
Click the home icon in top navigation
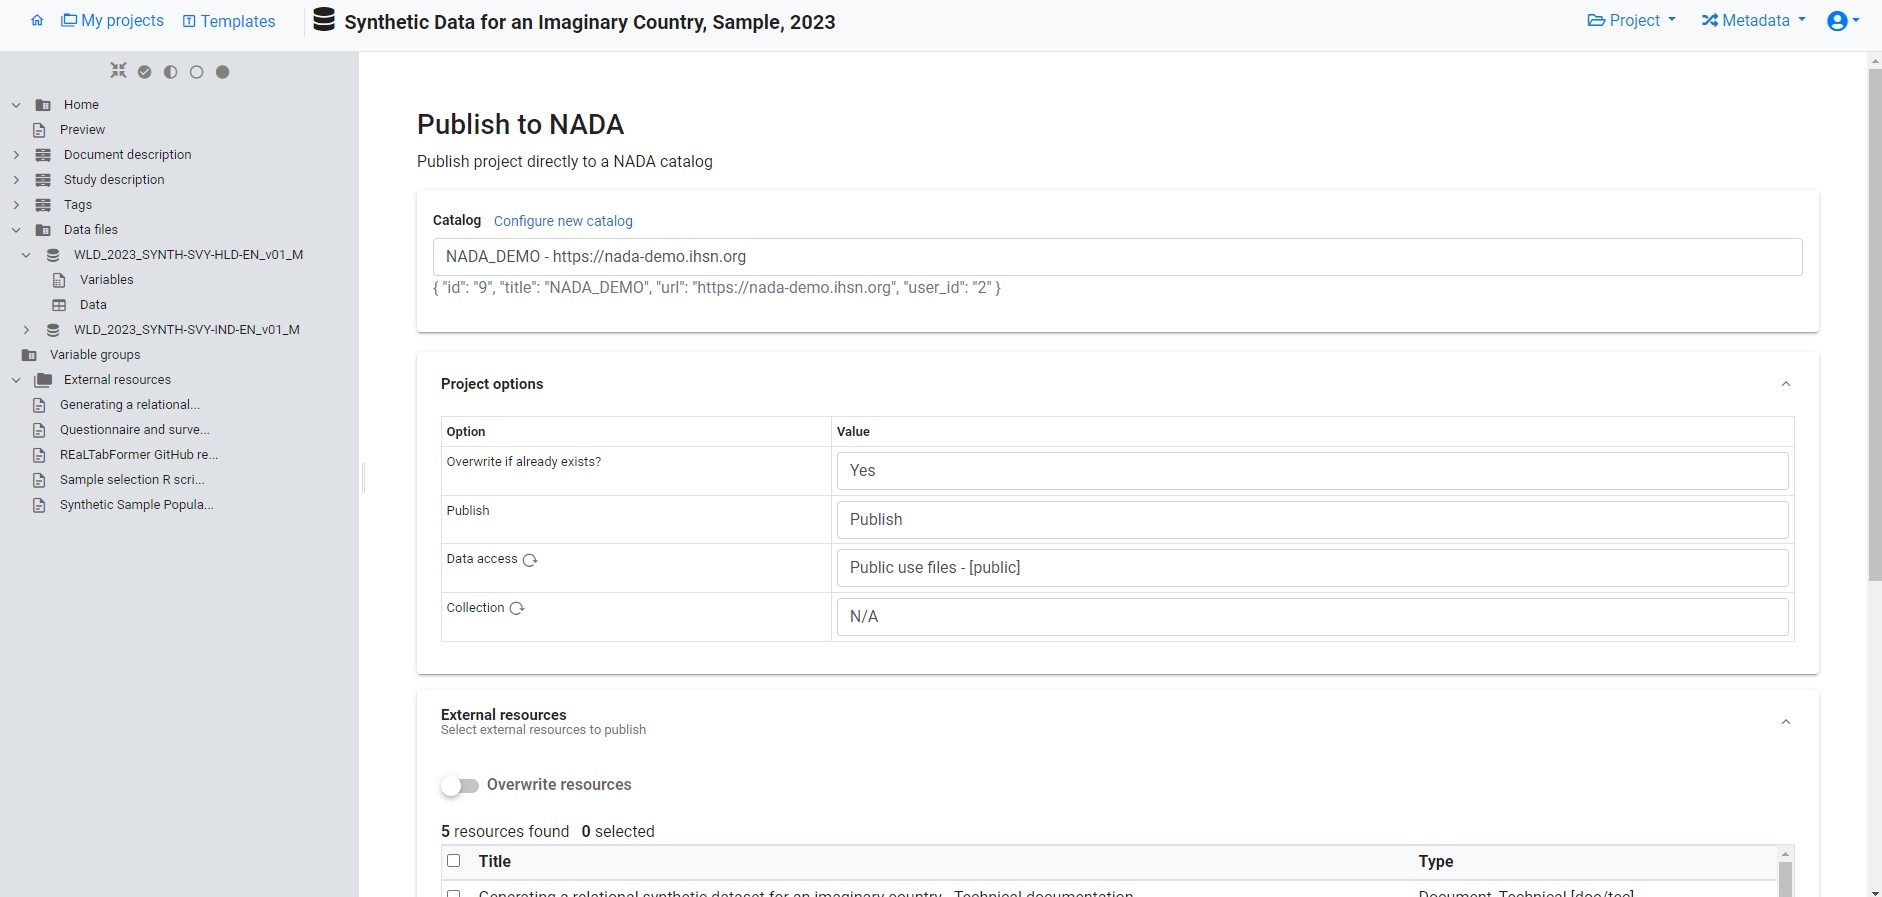click(37, 21)
